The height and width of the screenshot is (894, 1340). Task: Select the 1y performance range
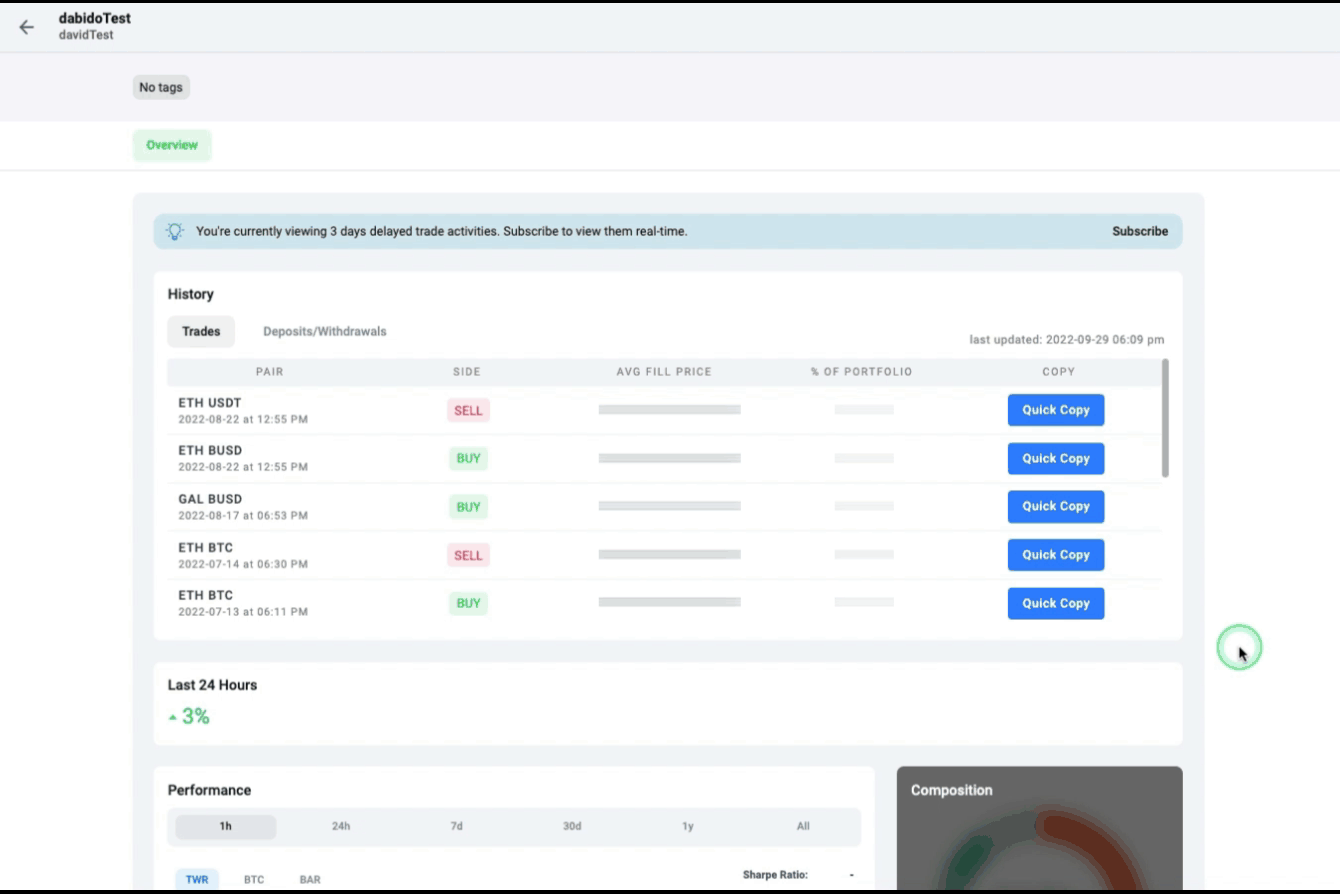[688, 826]
